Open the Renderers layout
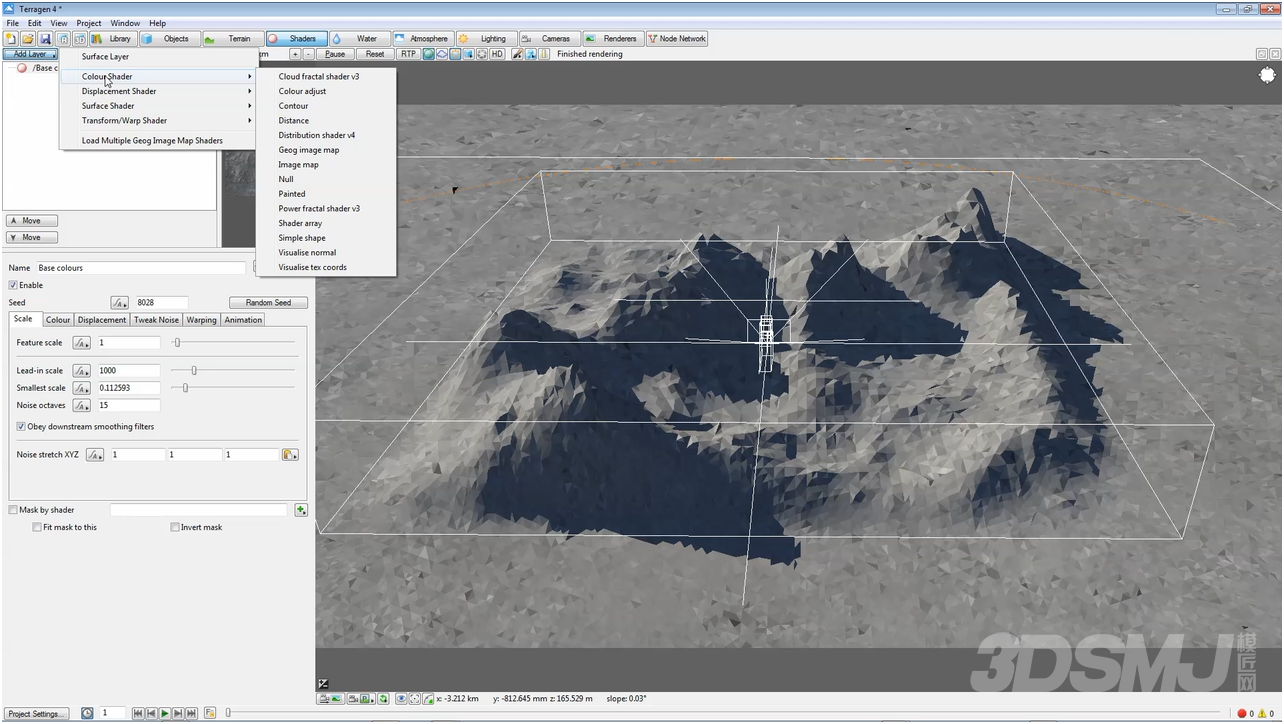1284x724 pixels. [x=613, y=39]
